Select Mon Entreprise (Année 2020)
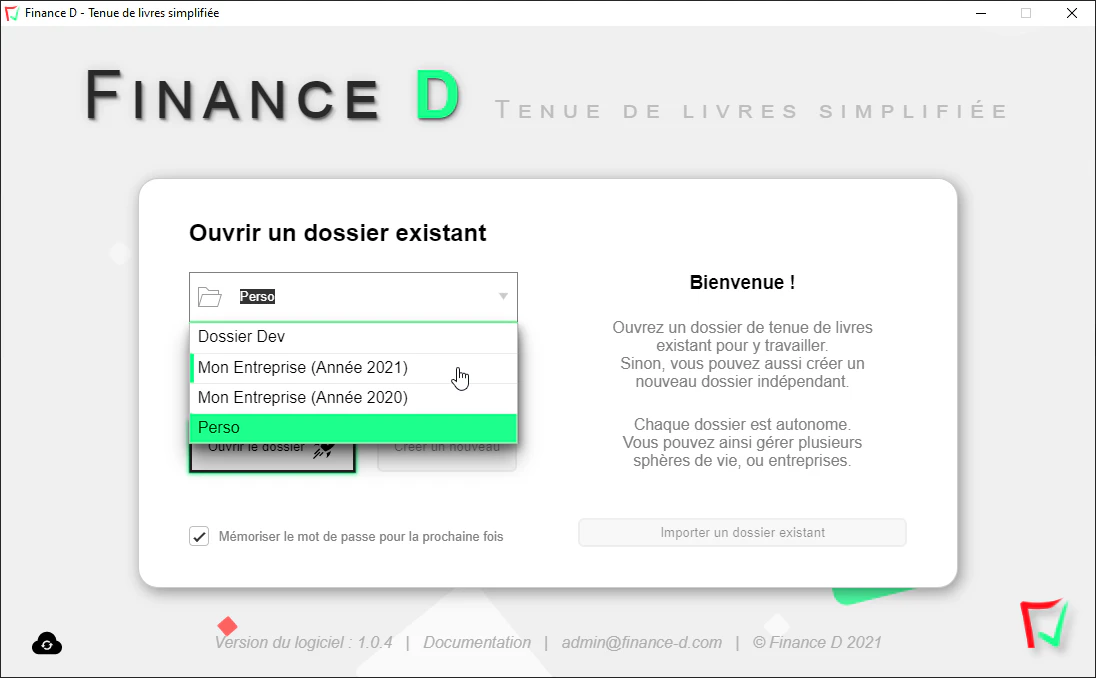1096x678 pixels. pyautogui.click(x=300, y=397)
